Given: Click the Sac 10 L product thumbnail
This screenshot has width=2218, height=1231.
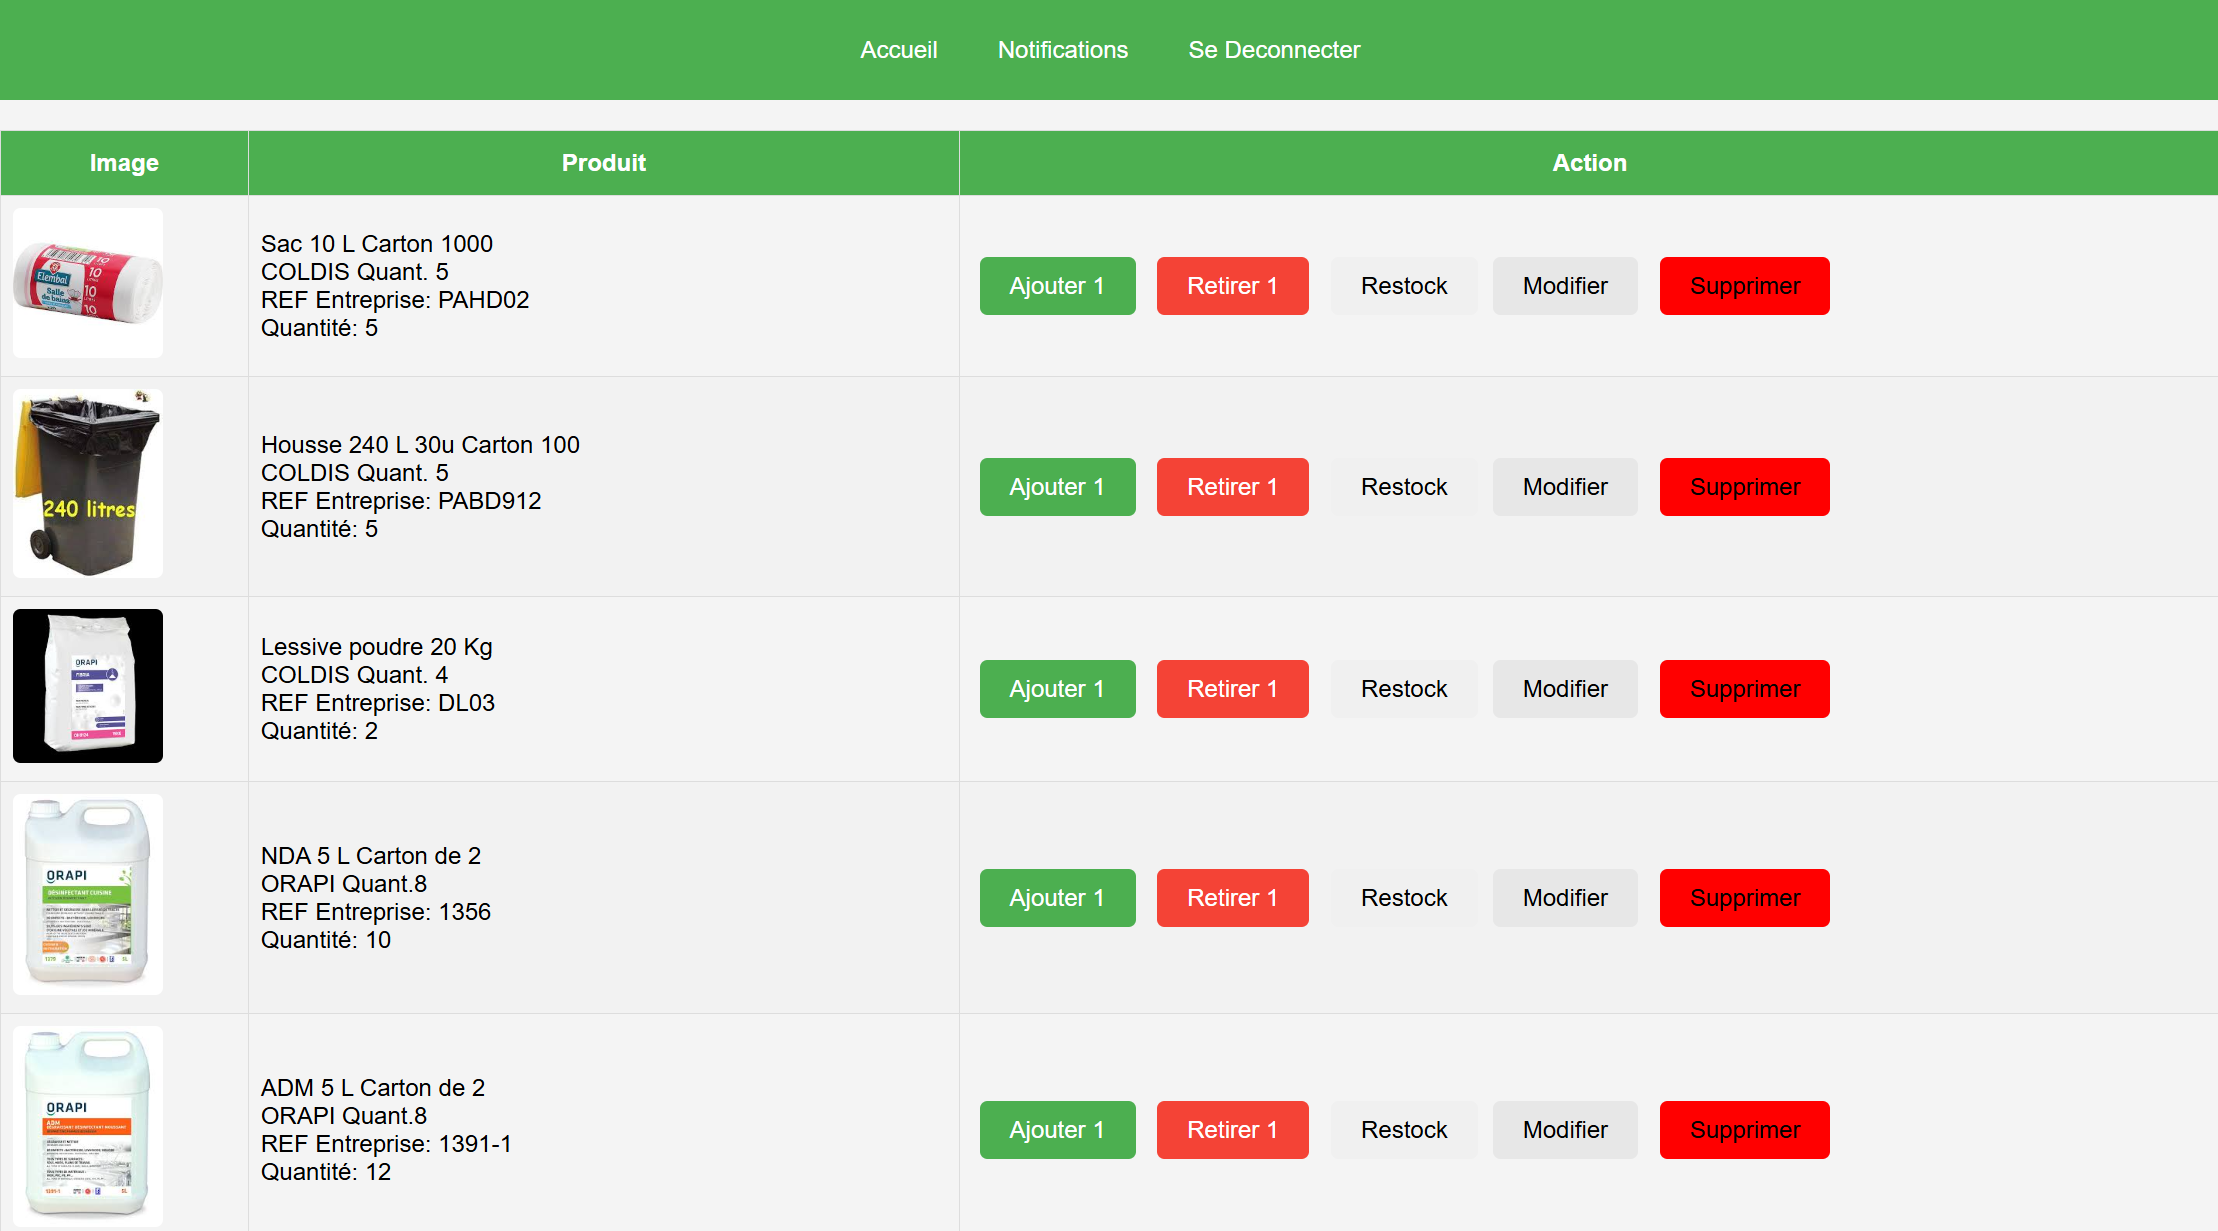Looking at the screenshot, I should pos(88,283).
